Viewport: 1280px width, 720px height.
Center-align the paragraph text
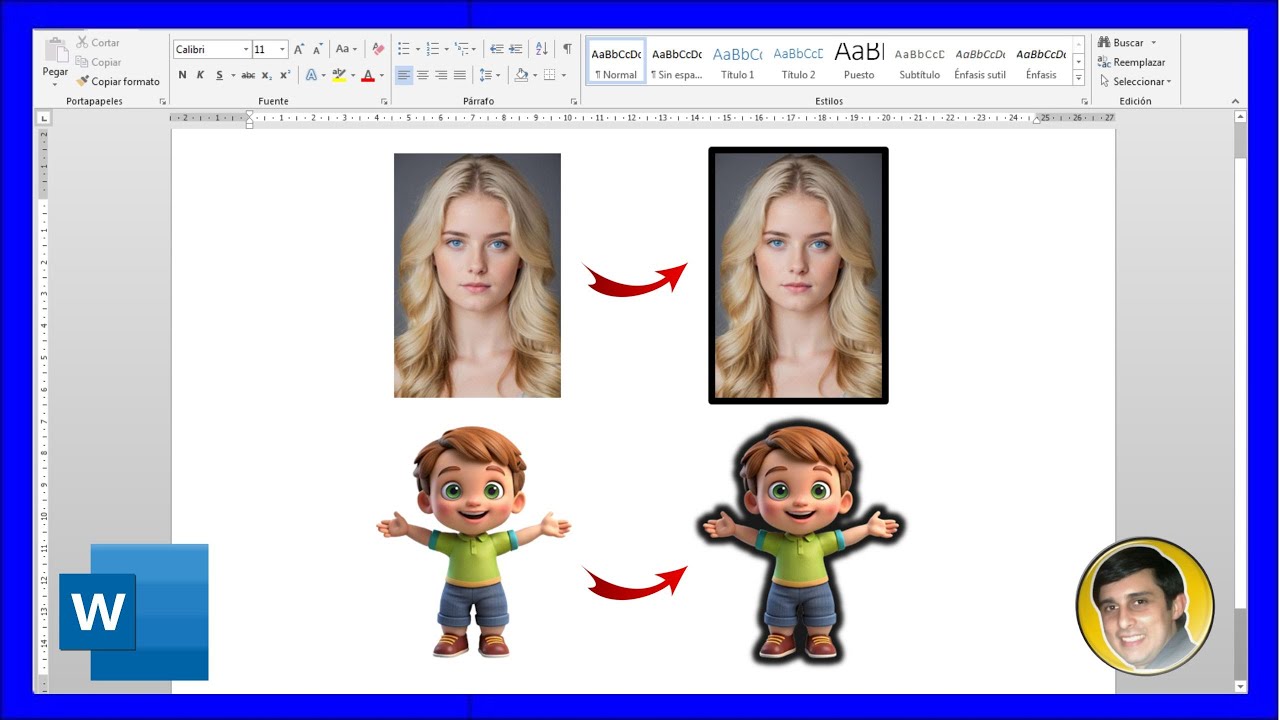coord(422,75)
